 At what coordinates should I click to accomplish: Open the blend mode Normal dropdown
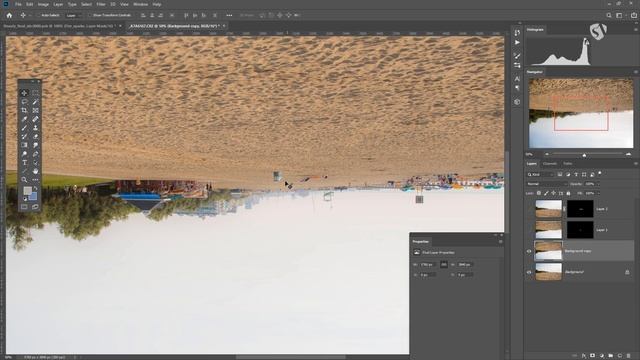click(x=547, y=184)
